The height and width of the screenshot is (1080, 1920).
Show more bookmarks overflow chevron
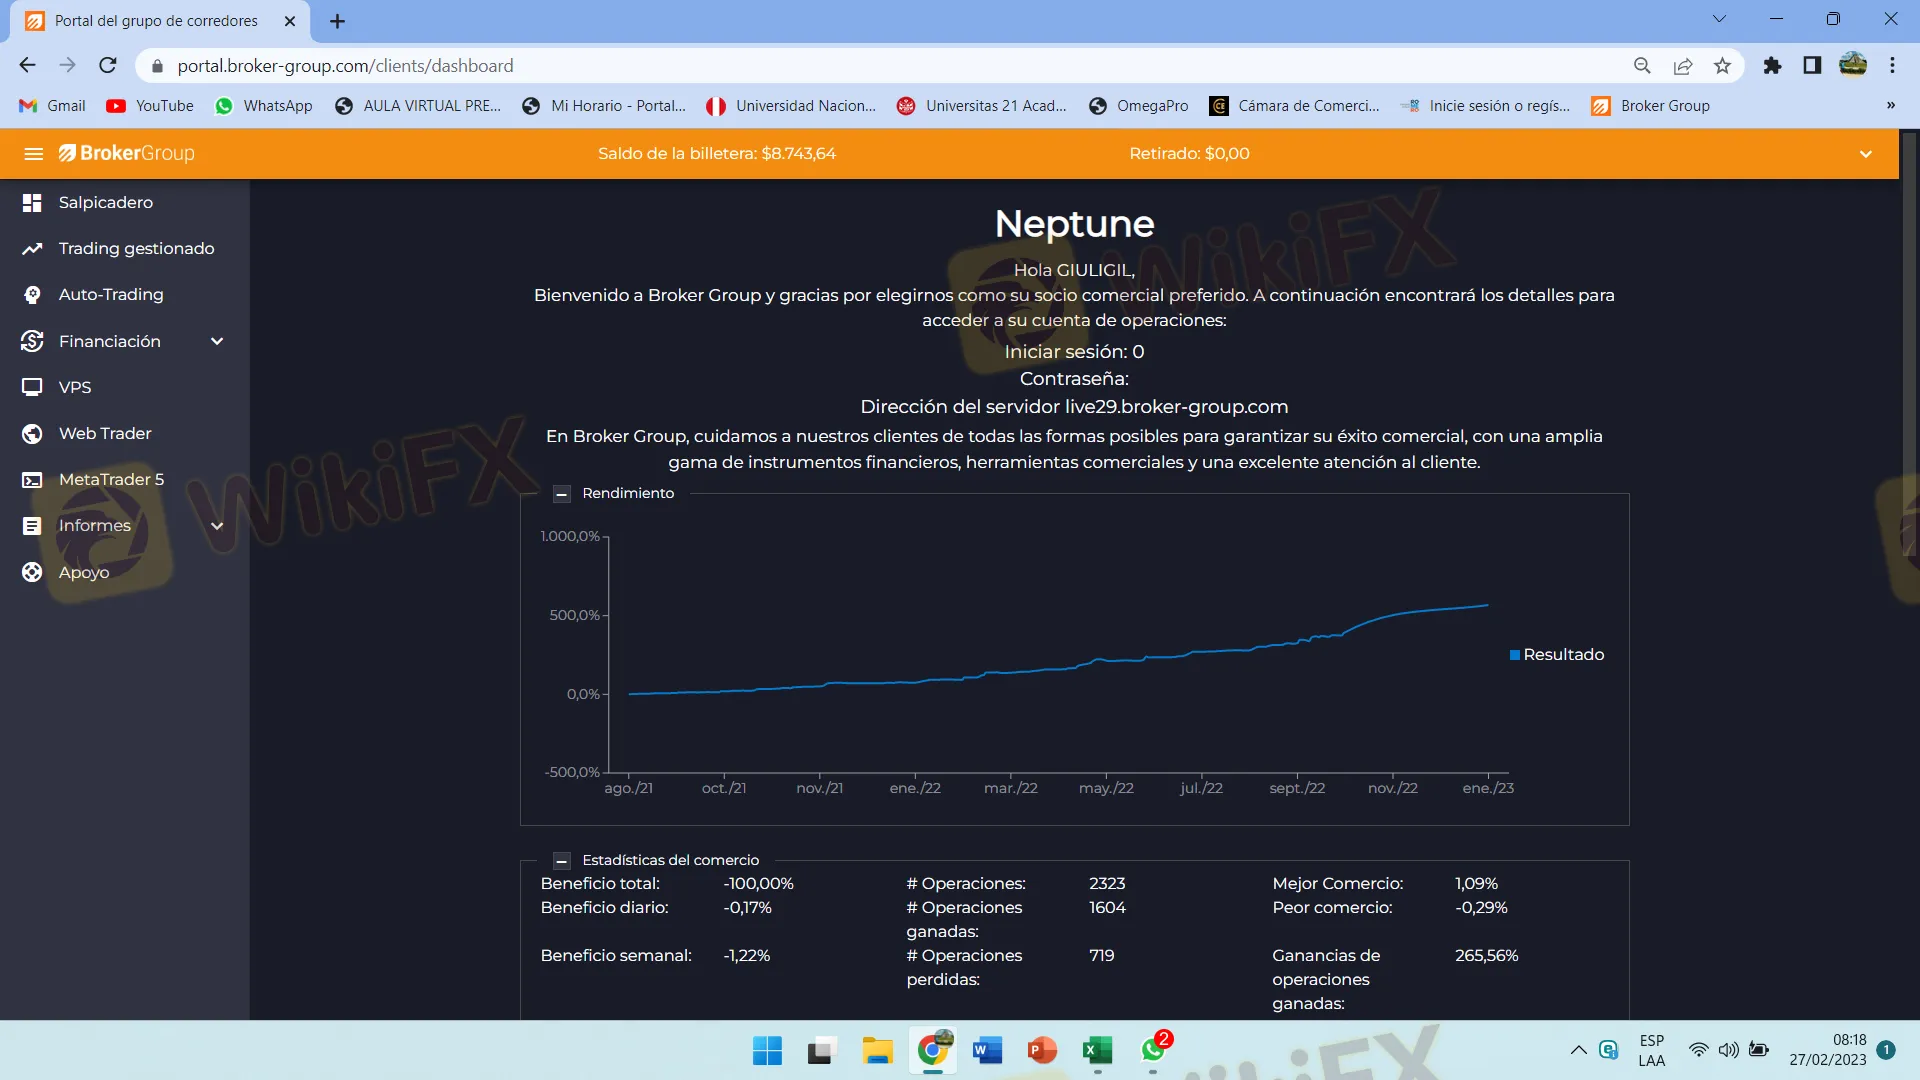coord(1891,106)
